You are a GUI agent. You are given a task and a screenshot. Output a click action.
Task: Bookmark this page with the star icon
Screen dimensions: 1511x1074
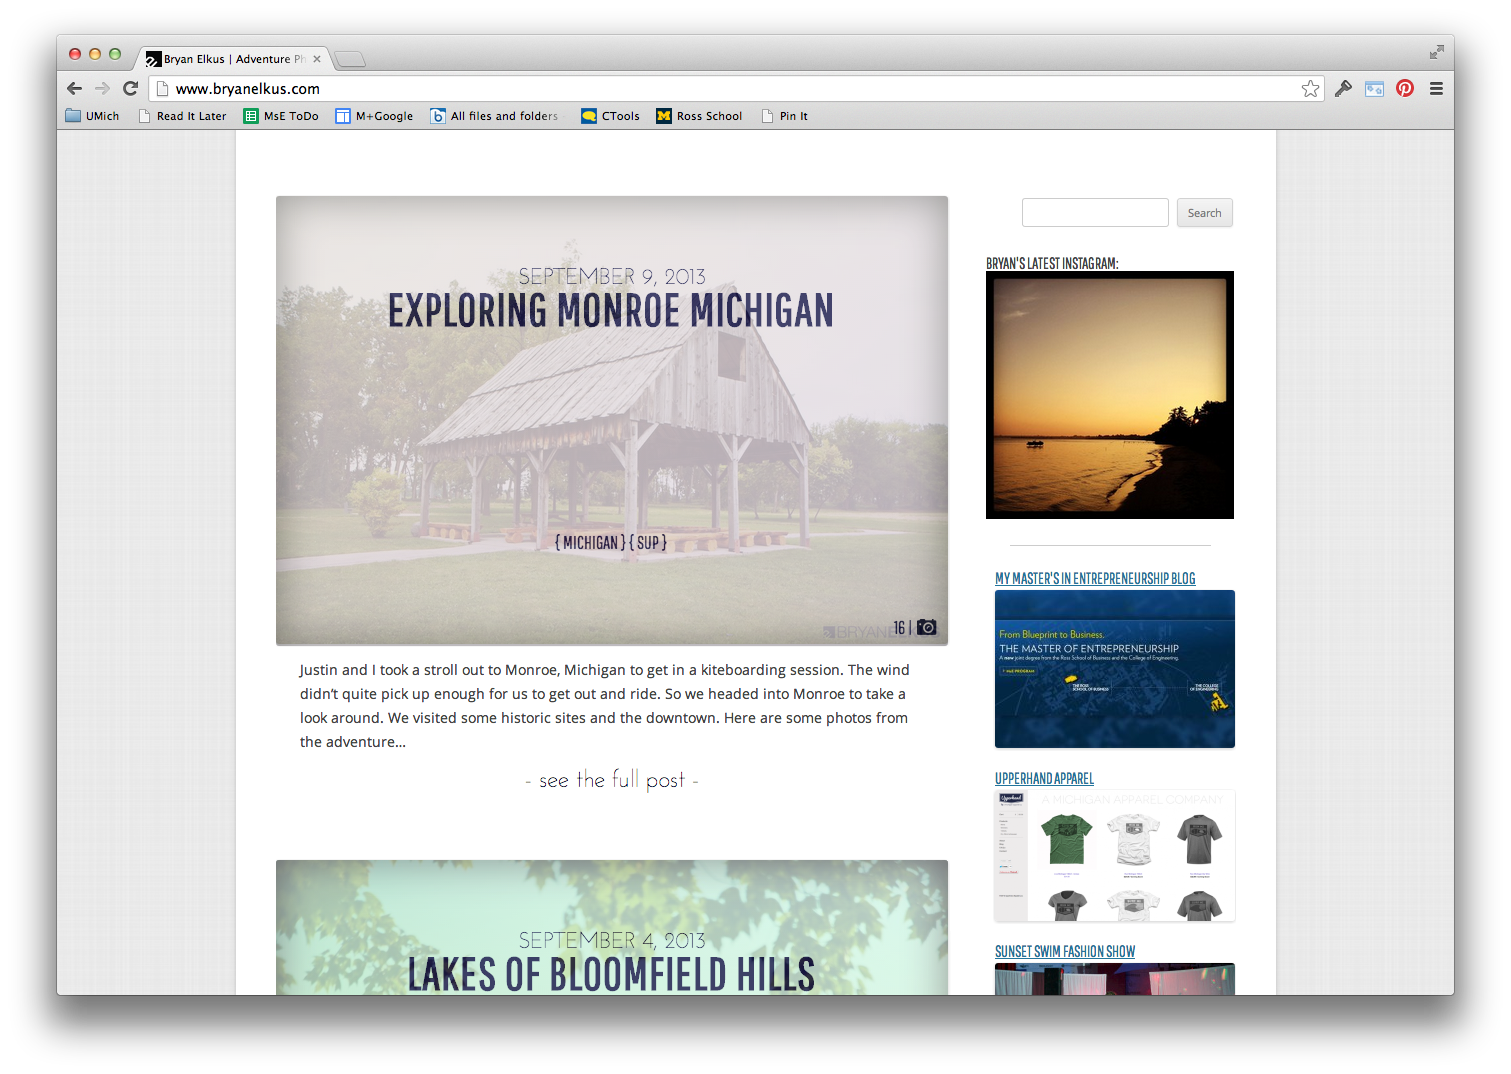point(1310,89)
